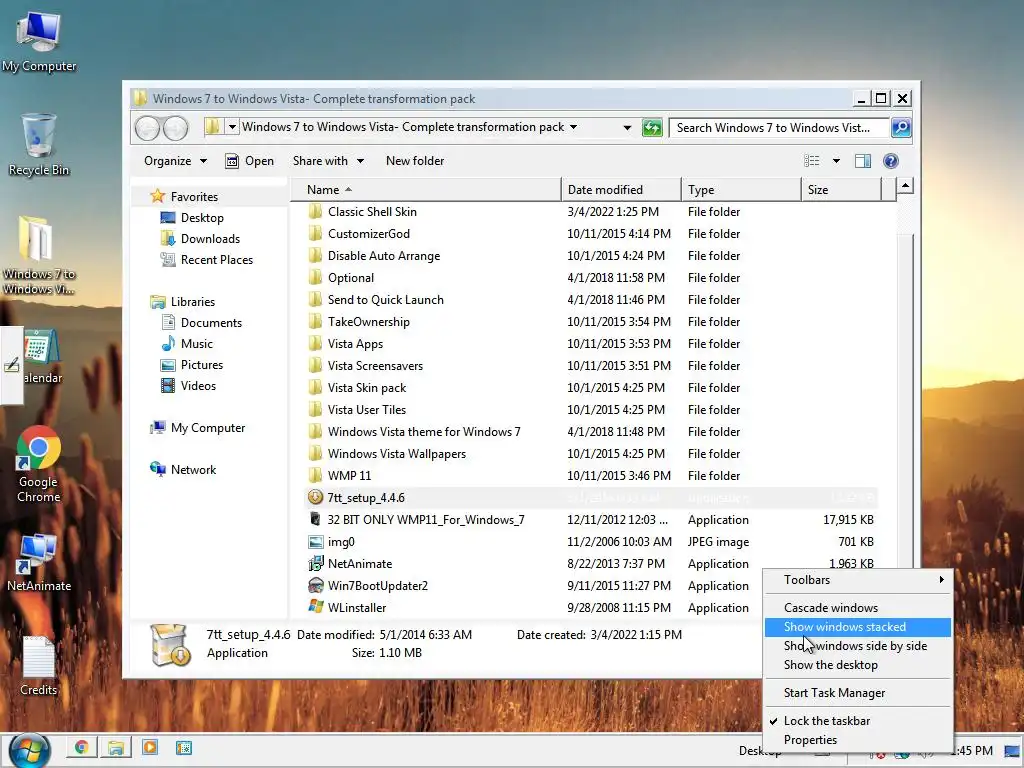Open media player icon on taskbar
The height and width of the screenshot is (768, 1024).
coord(150,748)
